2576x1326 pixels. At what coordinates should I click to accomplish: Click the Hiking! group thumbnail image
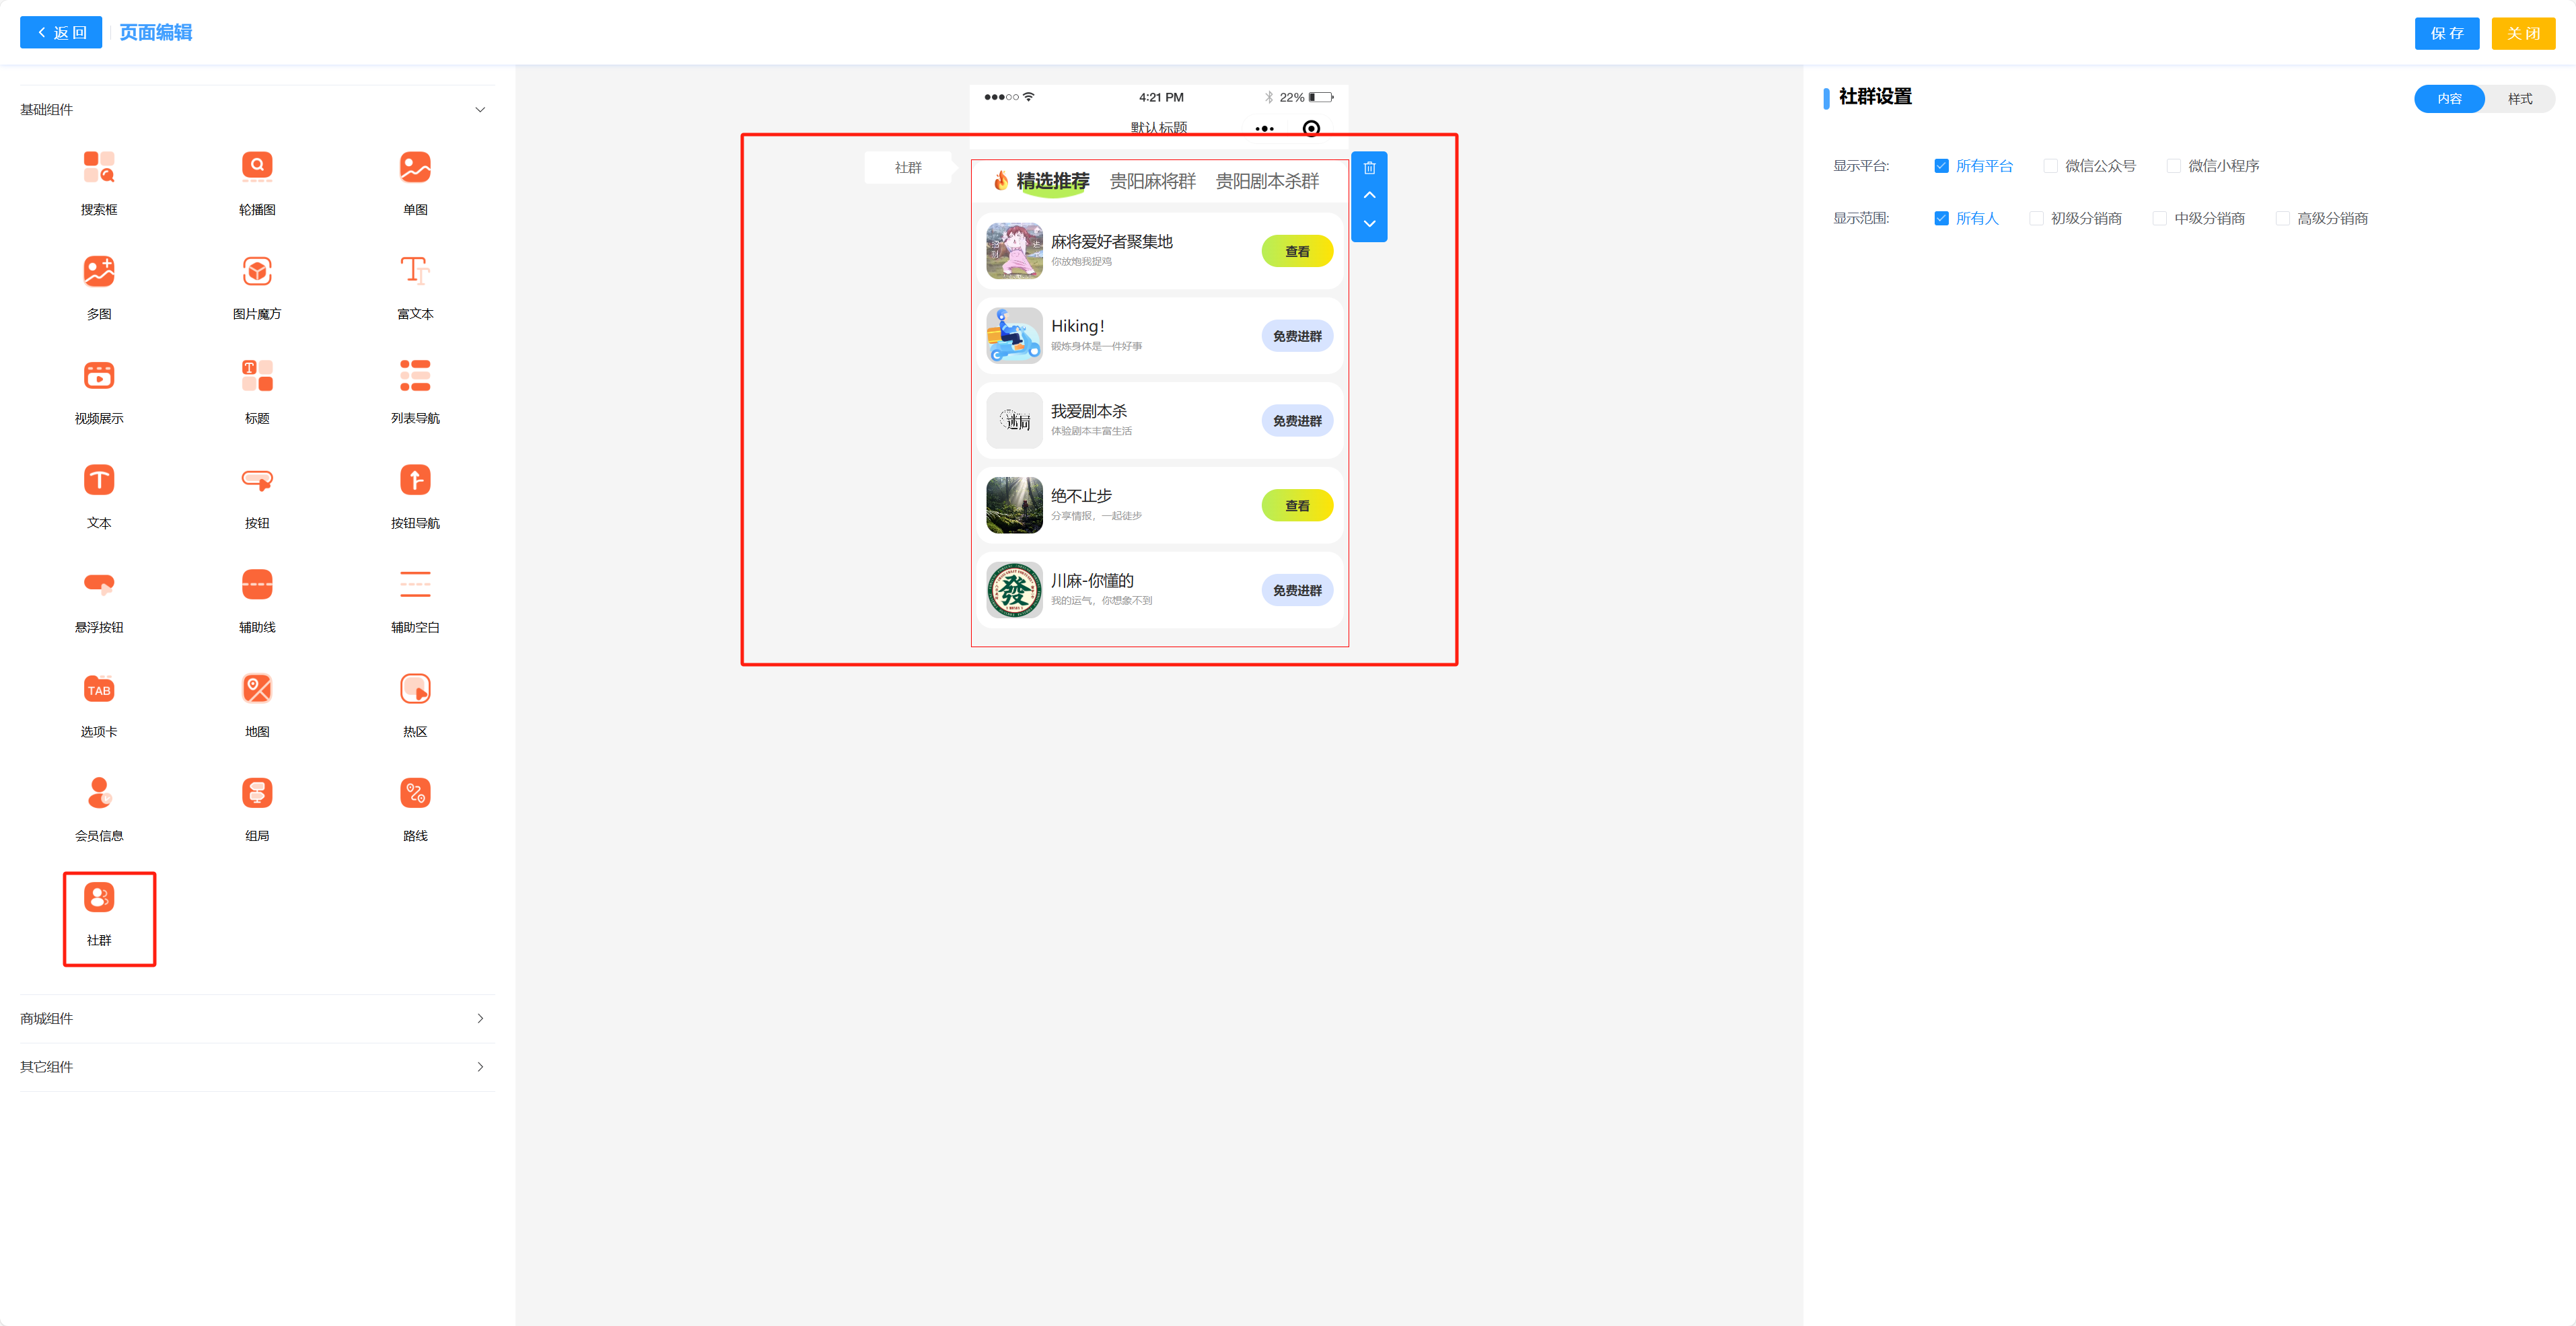[1014, 336]
